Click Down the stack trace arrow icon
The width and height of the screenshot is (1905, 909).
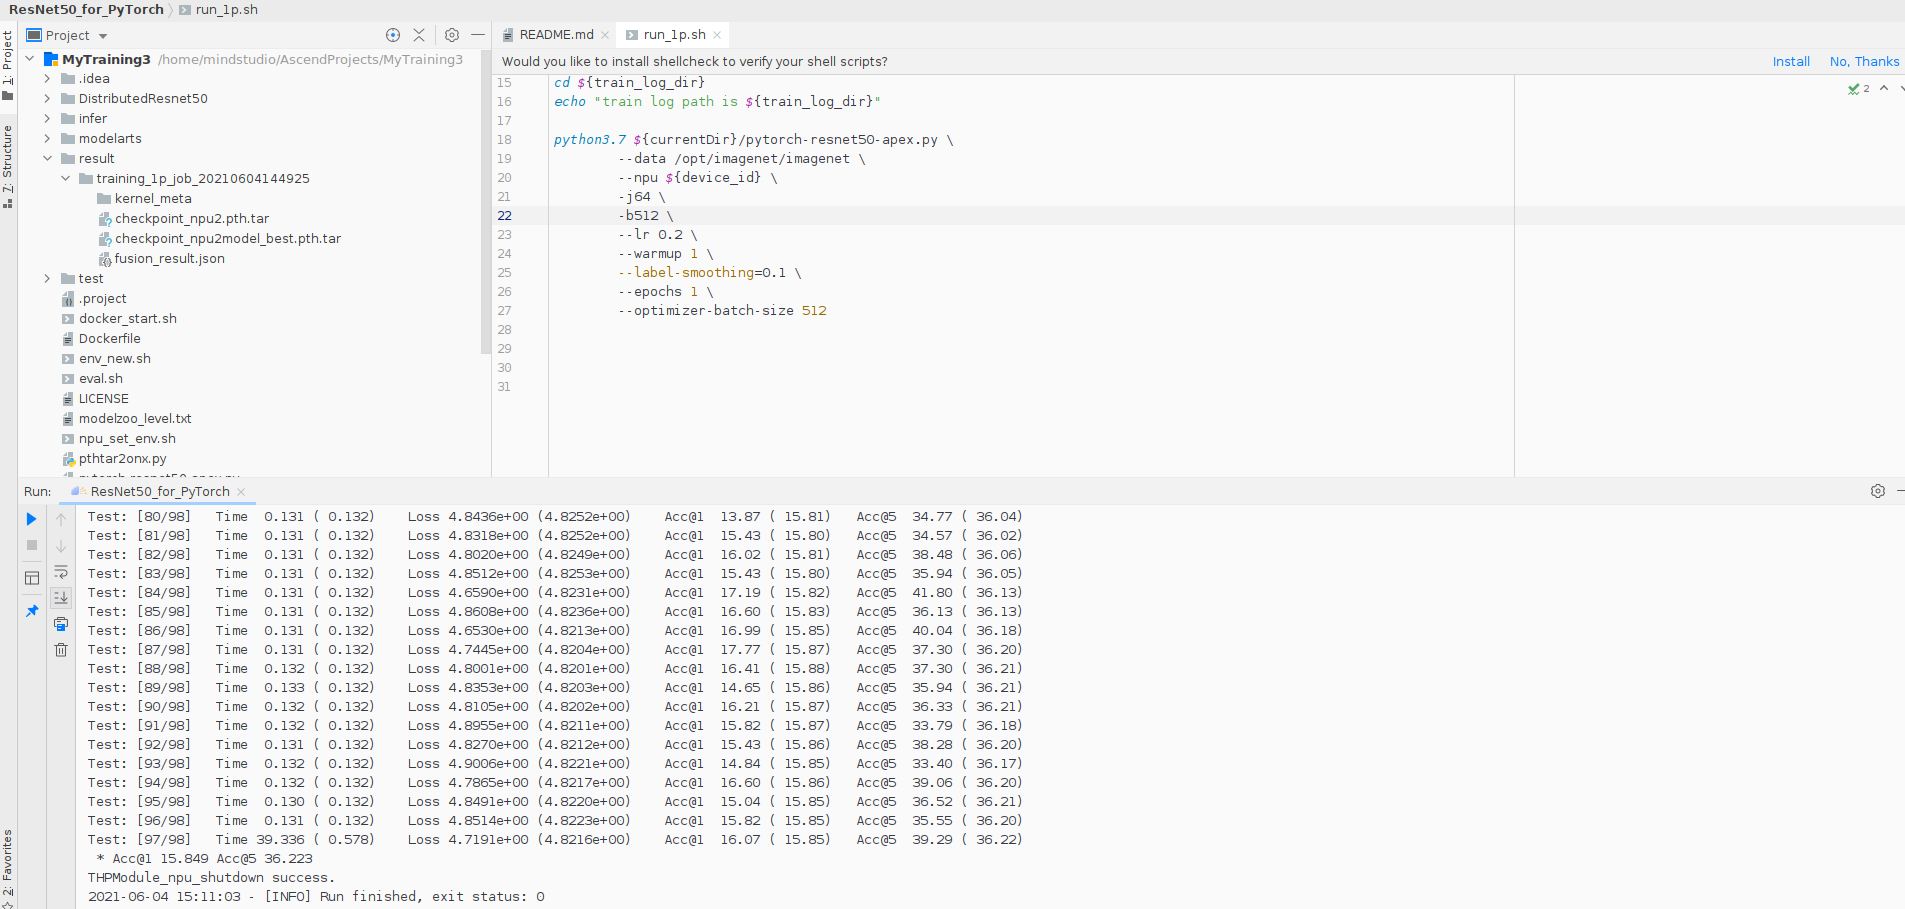61,546
